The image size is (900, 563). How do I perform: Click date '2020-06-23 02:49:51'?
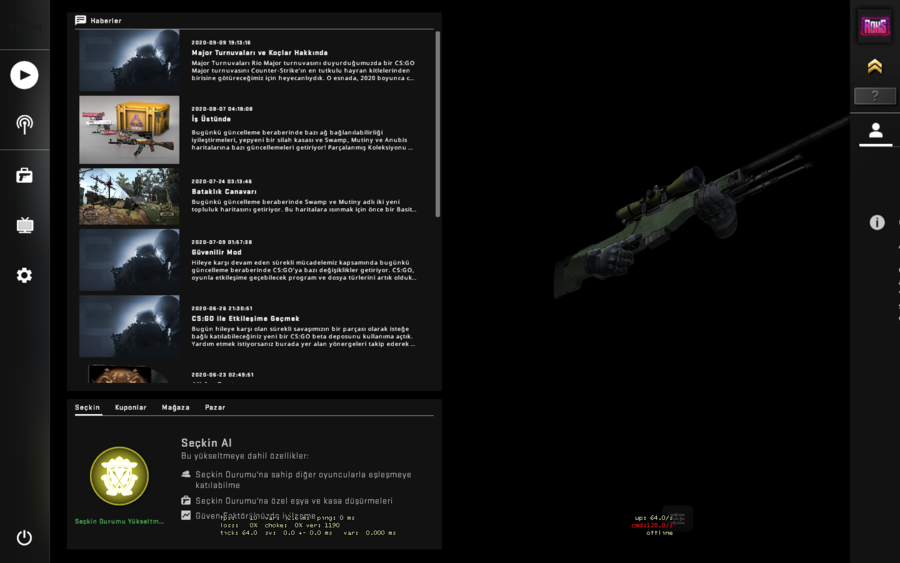[222, 375]
